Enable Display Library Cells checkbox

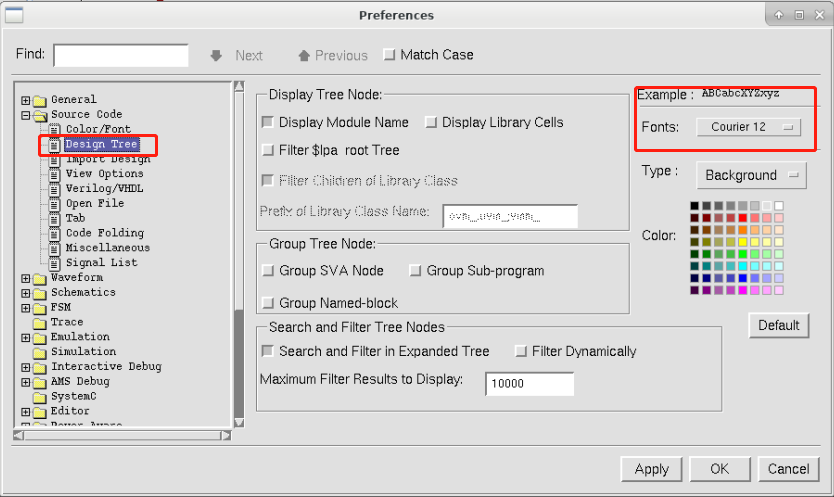point(431,122)
